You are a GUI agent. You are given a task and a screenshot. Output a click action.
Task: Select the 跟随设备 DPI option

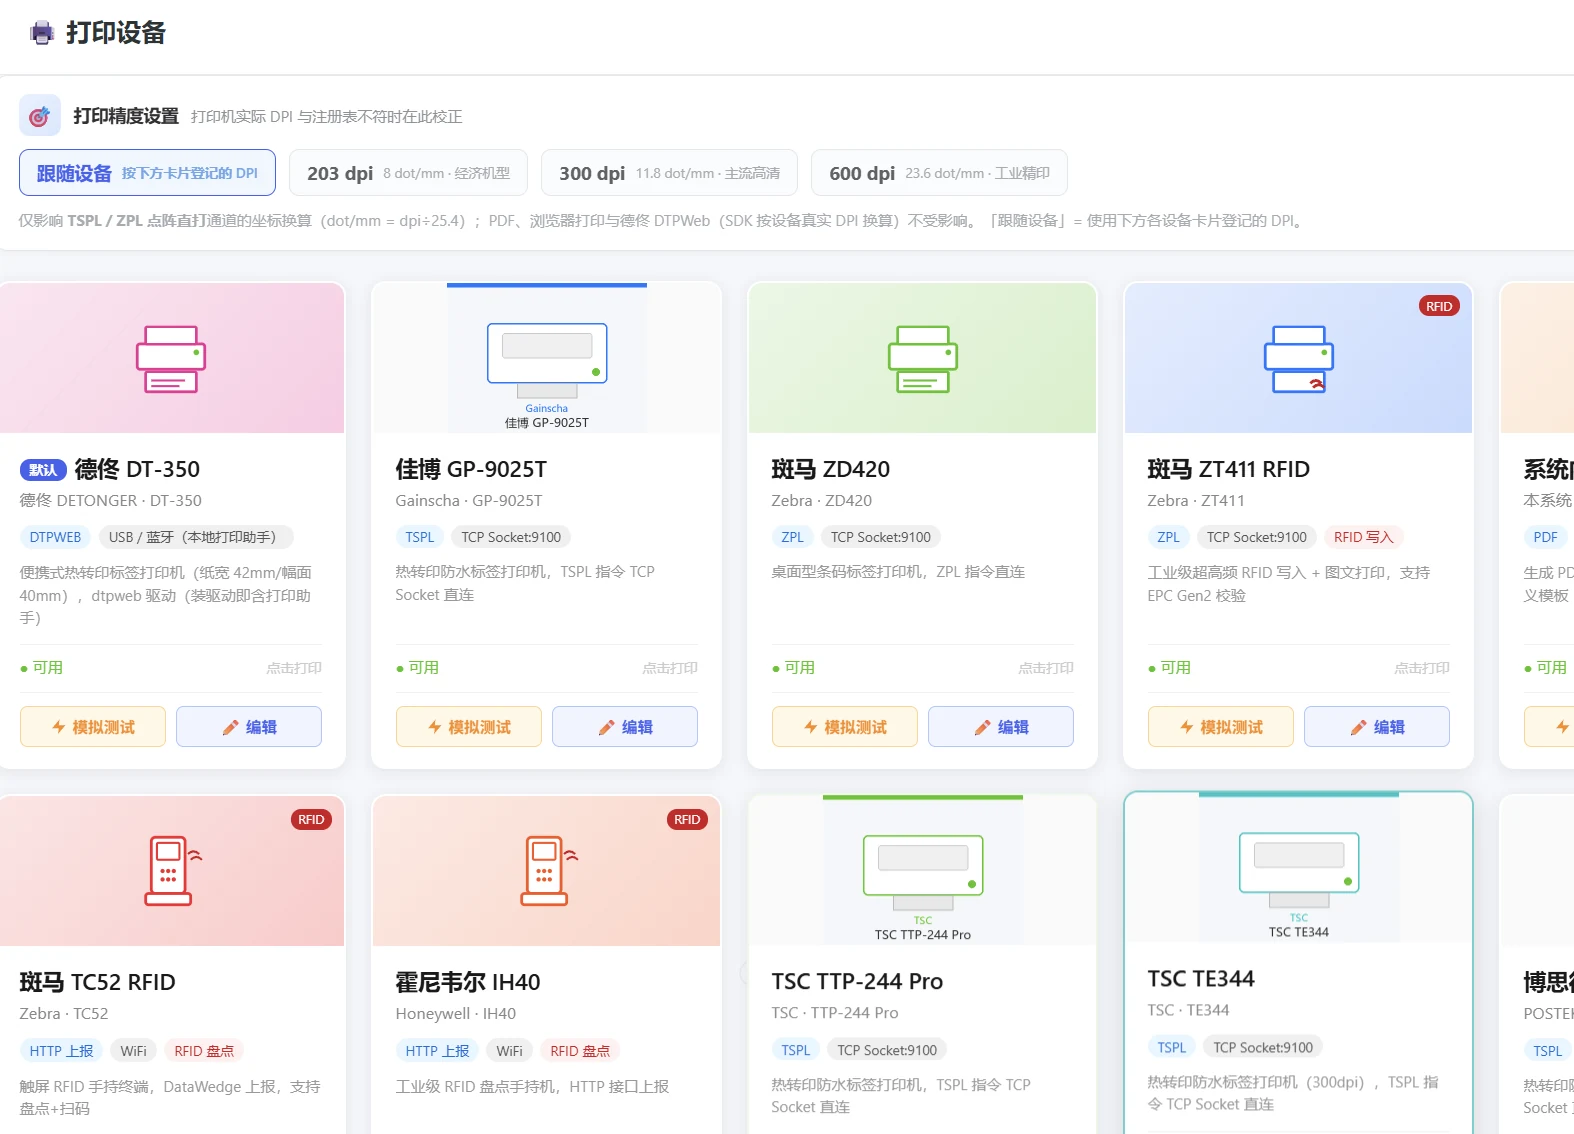pyautogui.click(x=147, y=173)
